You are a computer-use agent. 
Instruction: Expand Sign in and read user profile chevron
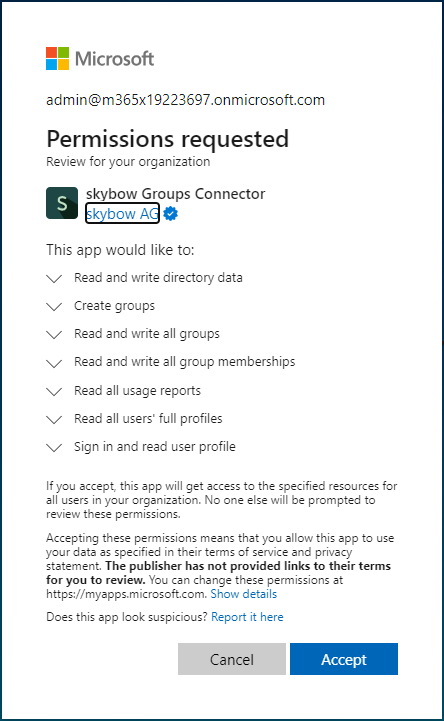point(54,447)
